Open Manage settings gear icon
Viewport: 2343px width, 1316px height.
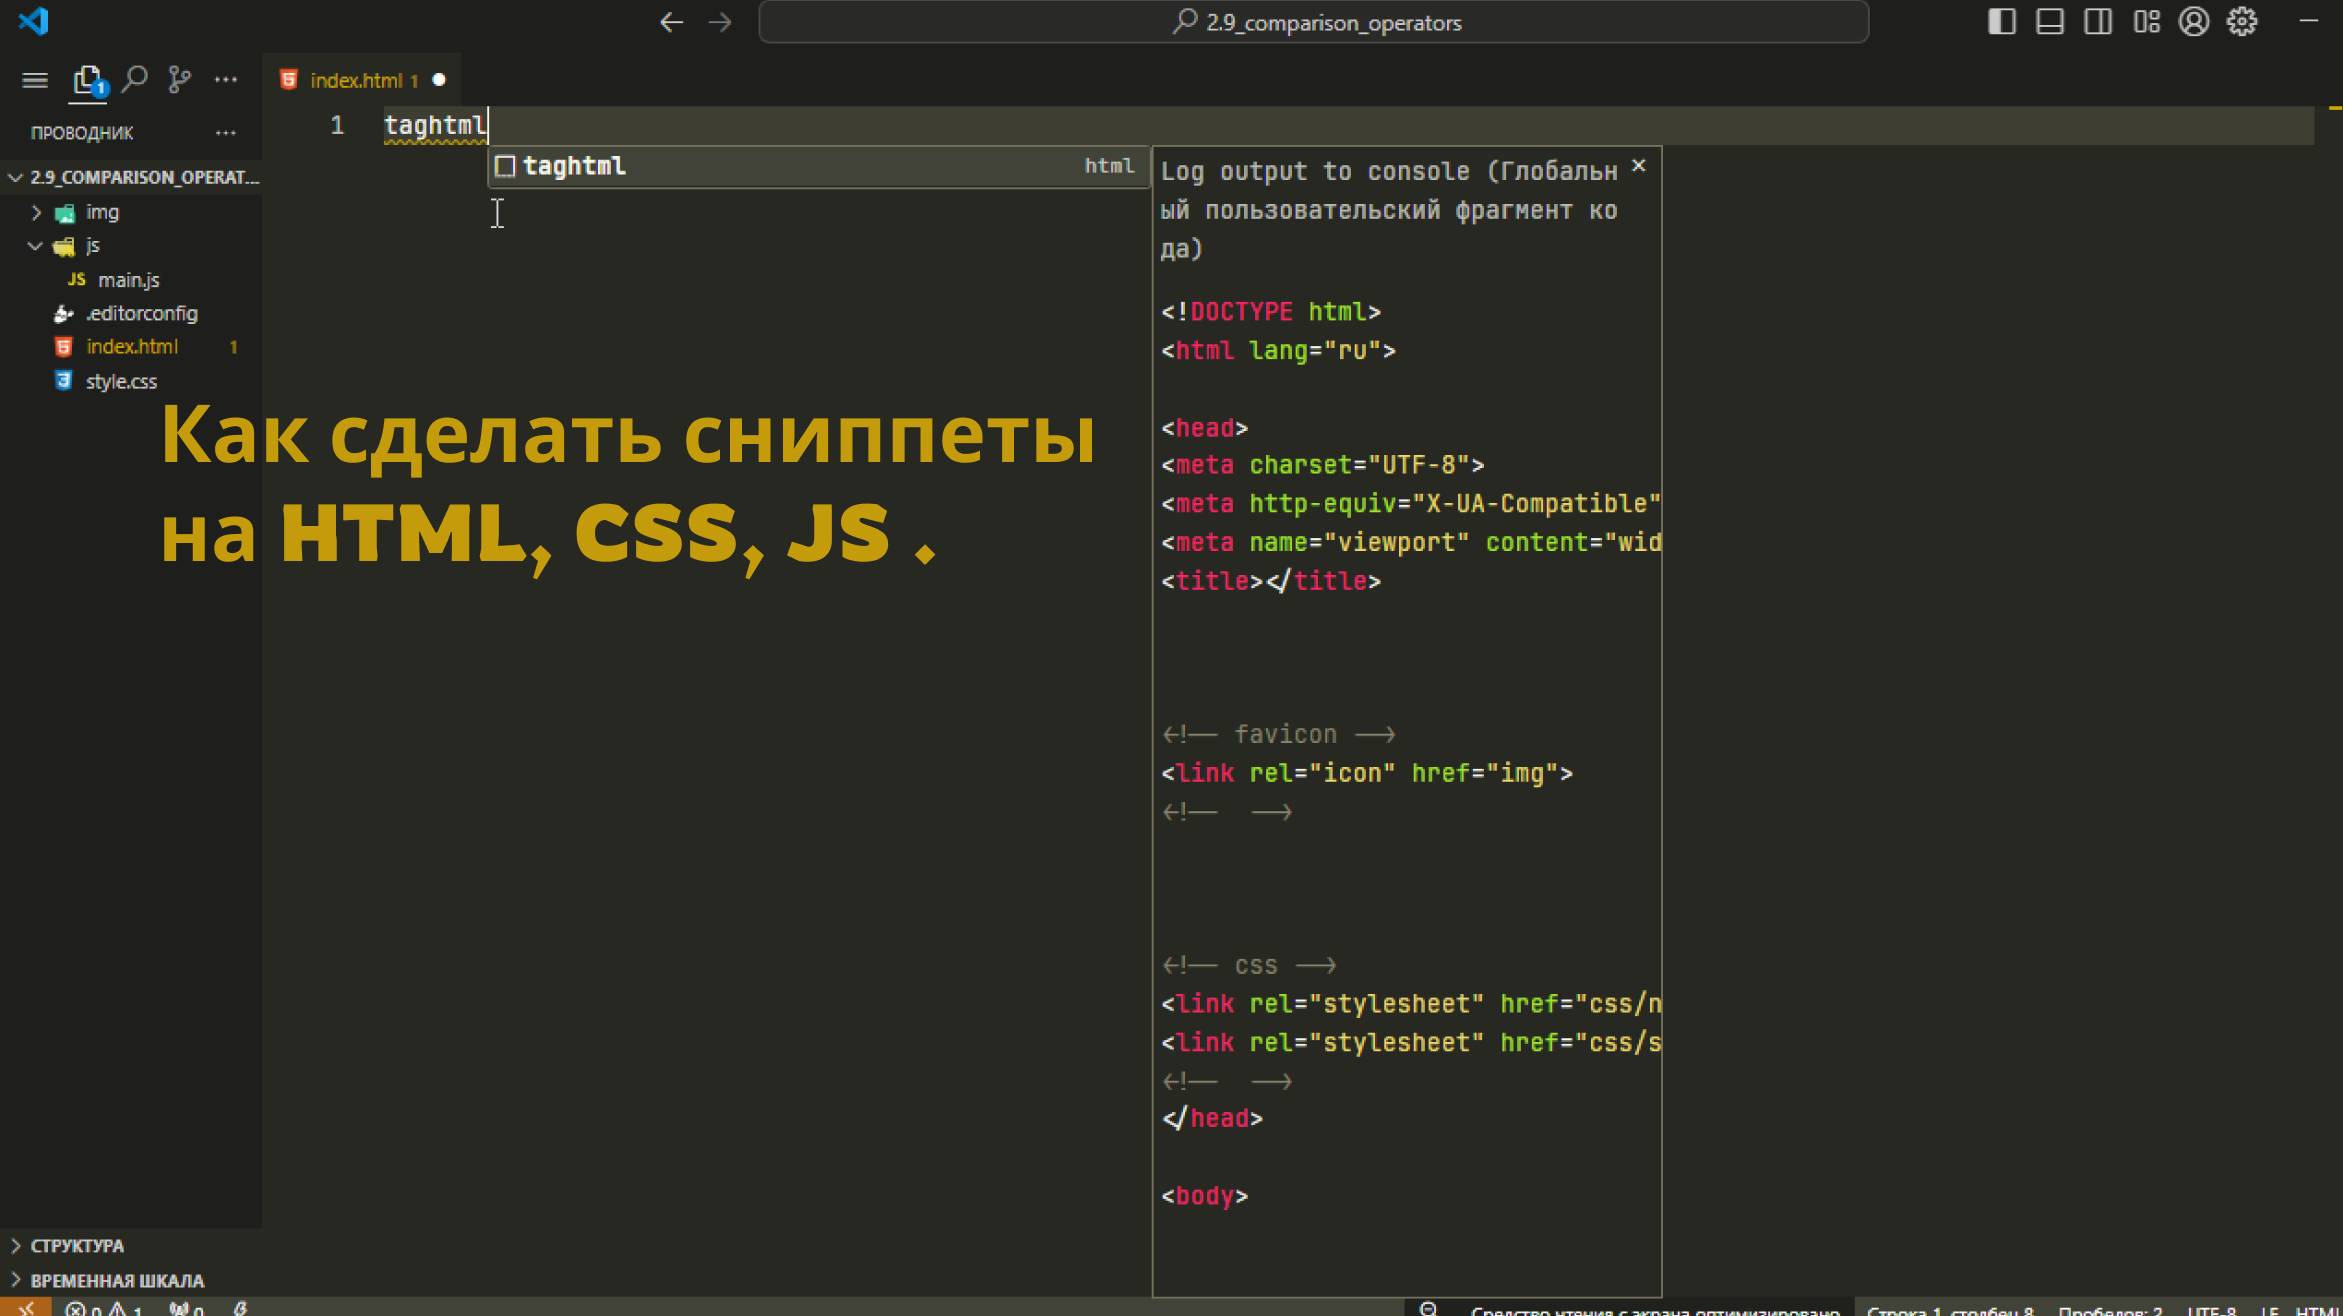pyautogui.click(x=2242, y=22)
